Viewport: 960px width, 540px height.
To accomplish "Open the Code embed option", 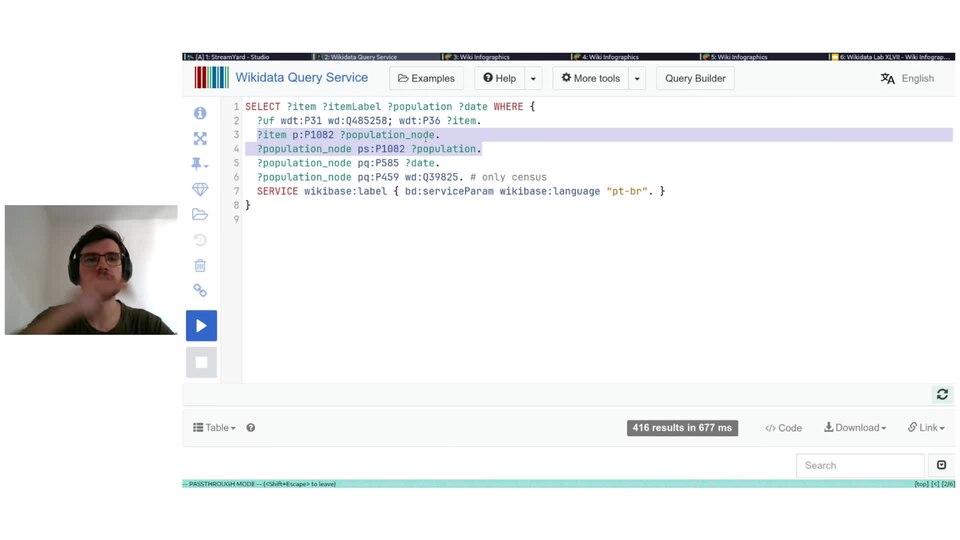I will (783, 428).
